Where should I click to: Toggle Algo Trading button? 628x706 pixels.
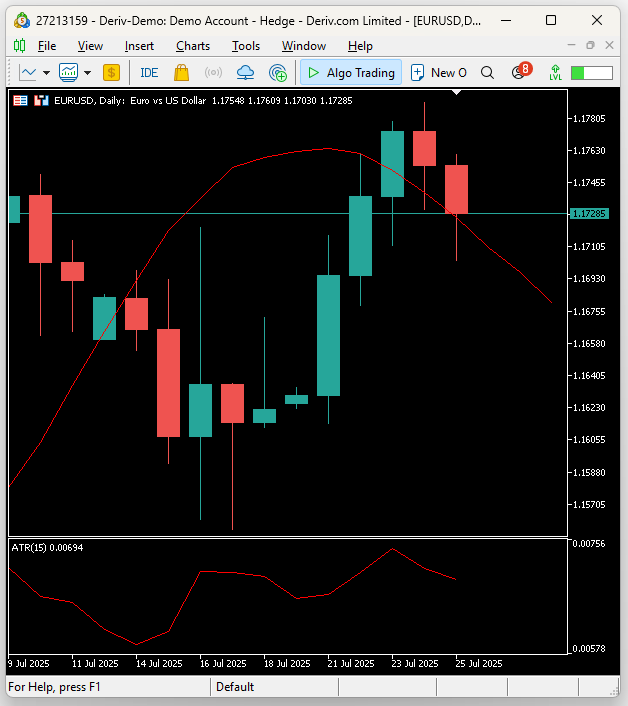coord(351,72)
